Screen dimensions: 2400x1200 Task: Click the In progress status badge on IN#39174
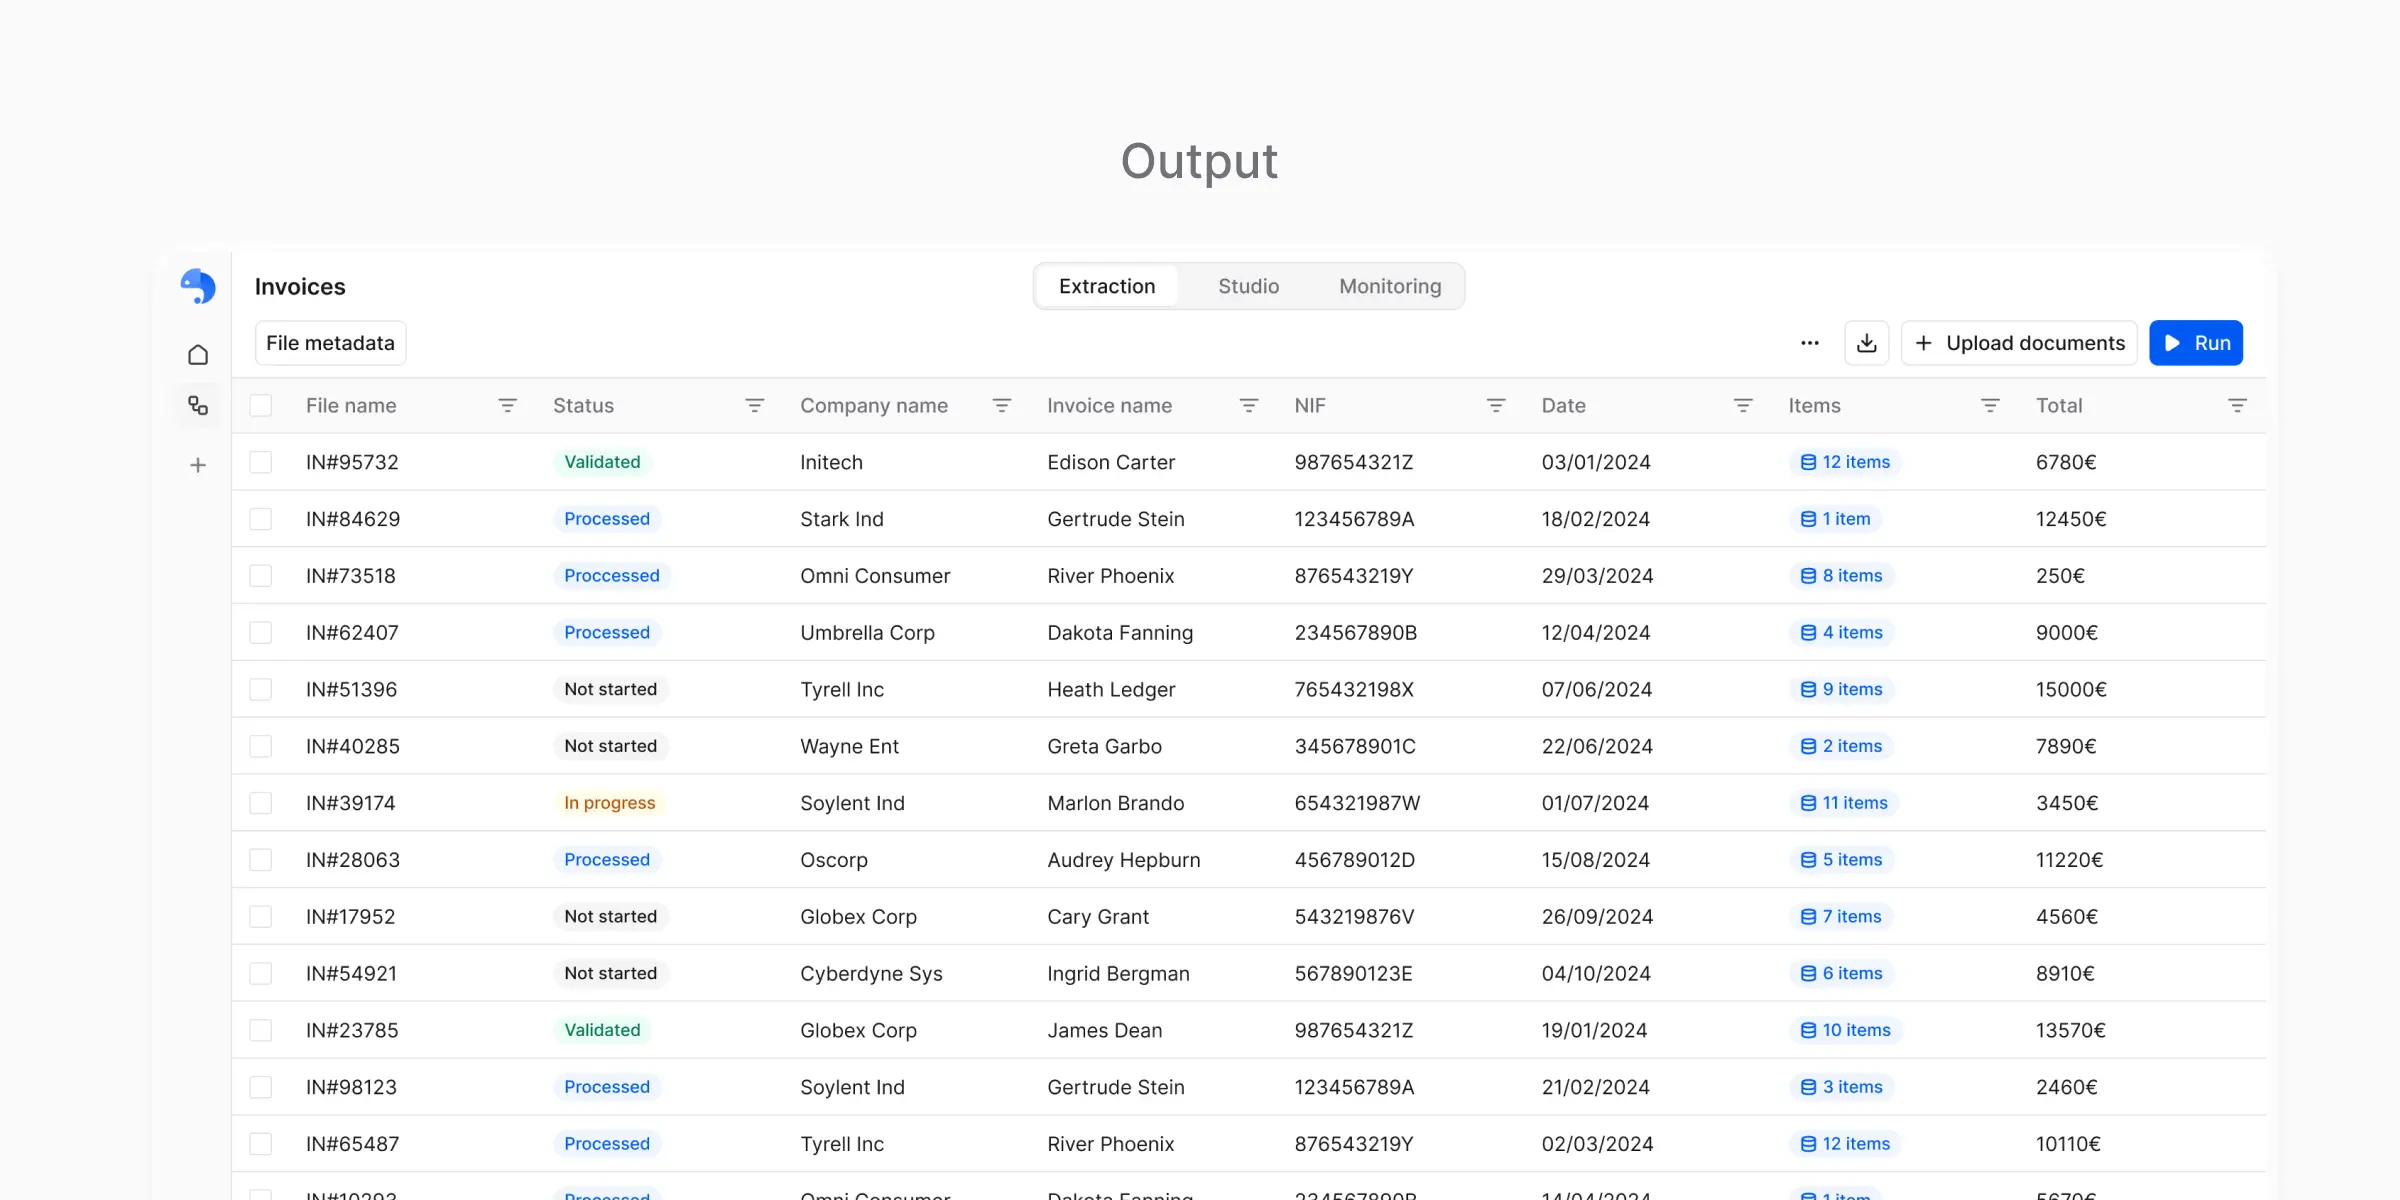[x=610, y=802]
